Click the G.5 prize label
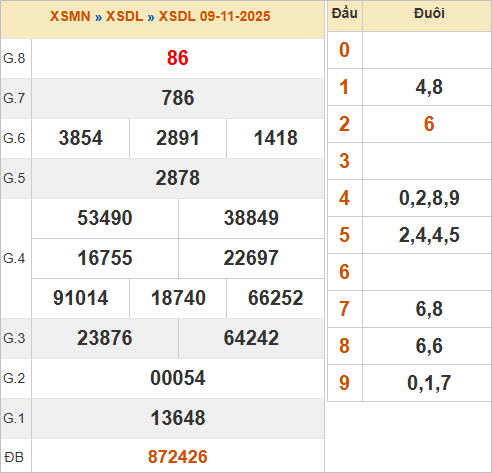This screenshot has height=473, width=492. click(x=14, y=178)
